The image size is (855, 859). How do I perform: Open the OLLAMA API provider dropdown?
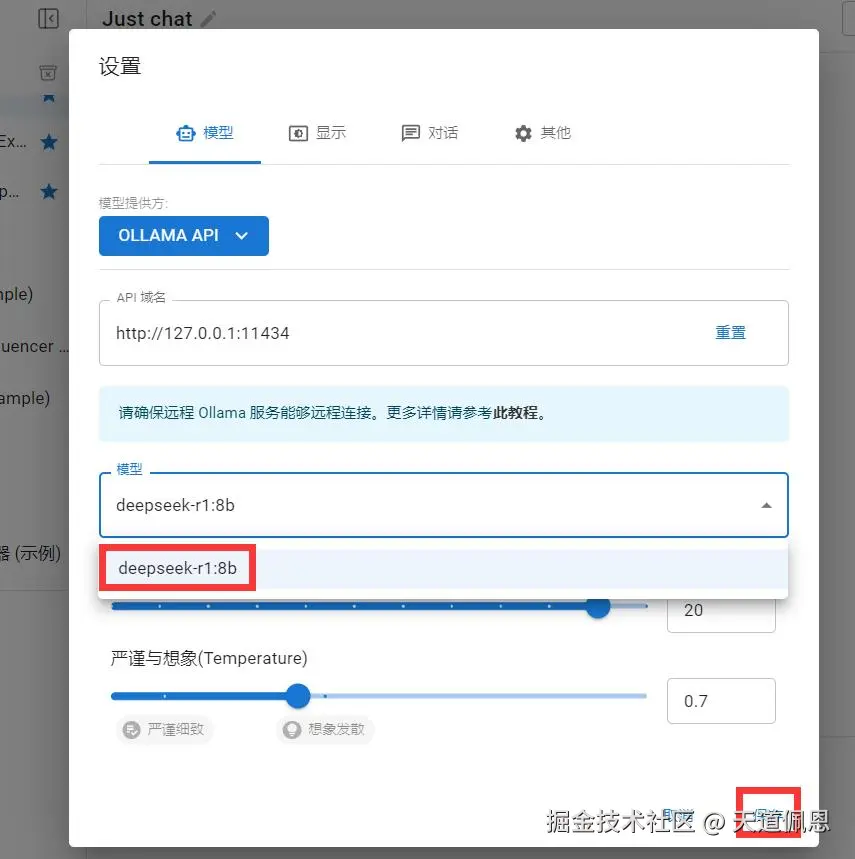pos(183,236)
